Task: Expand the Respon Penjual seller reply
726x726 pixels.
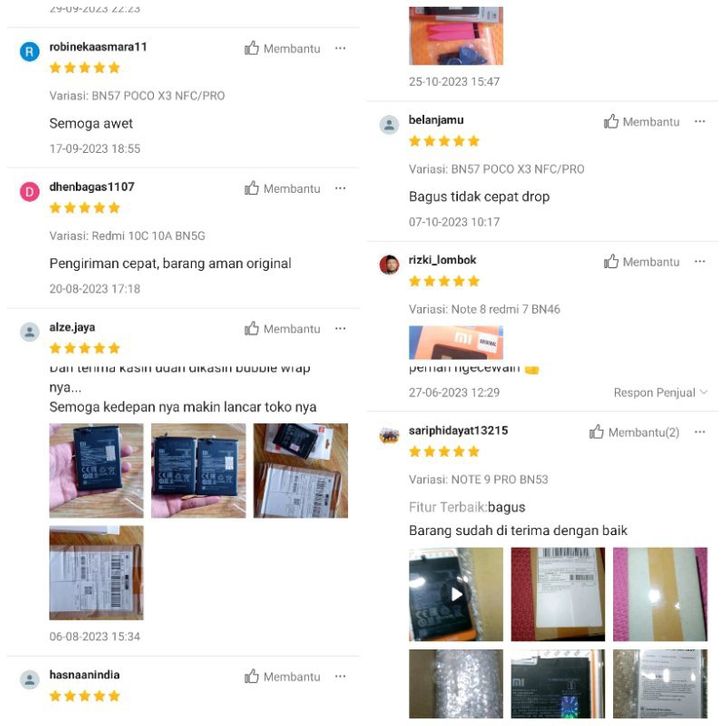Action: click(660, 393)
